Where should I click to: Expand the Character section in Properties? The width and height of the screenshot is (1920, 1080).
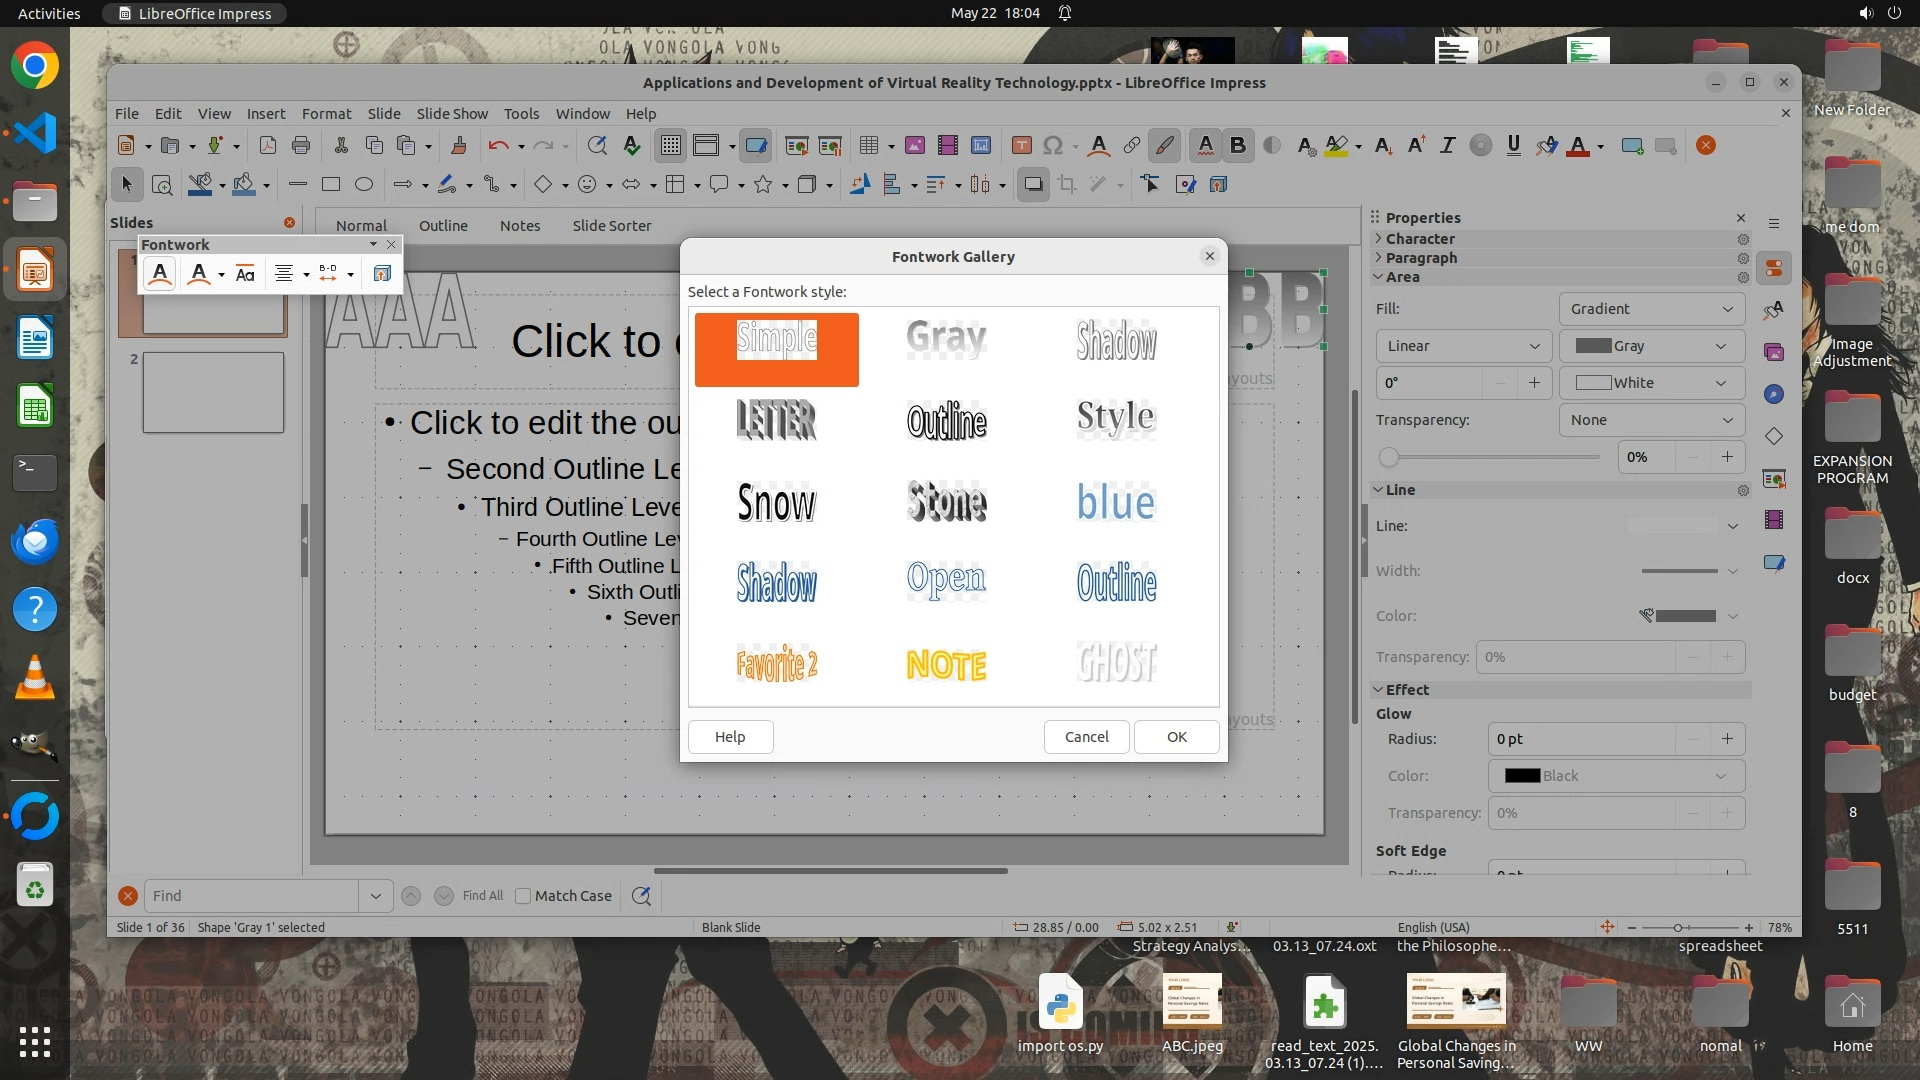click(1420, 239)
